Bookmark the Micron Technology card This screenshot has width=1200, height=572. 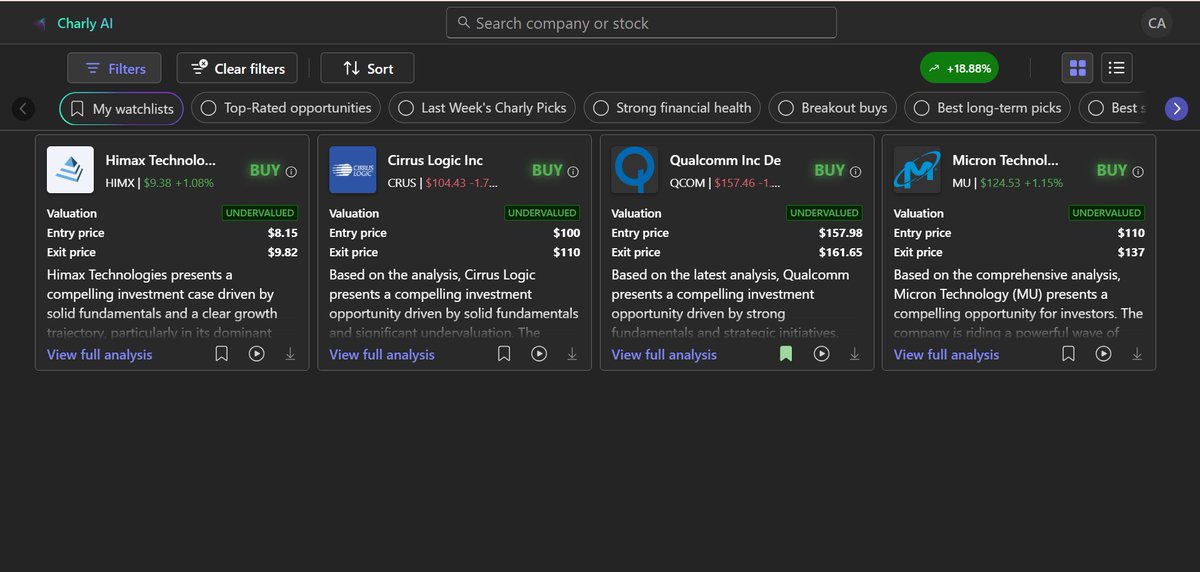1068,354
